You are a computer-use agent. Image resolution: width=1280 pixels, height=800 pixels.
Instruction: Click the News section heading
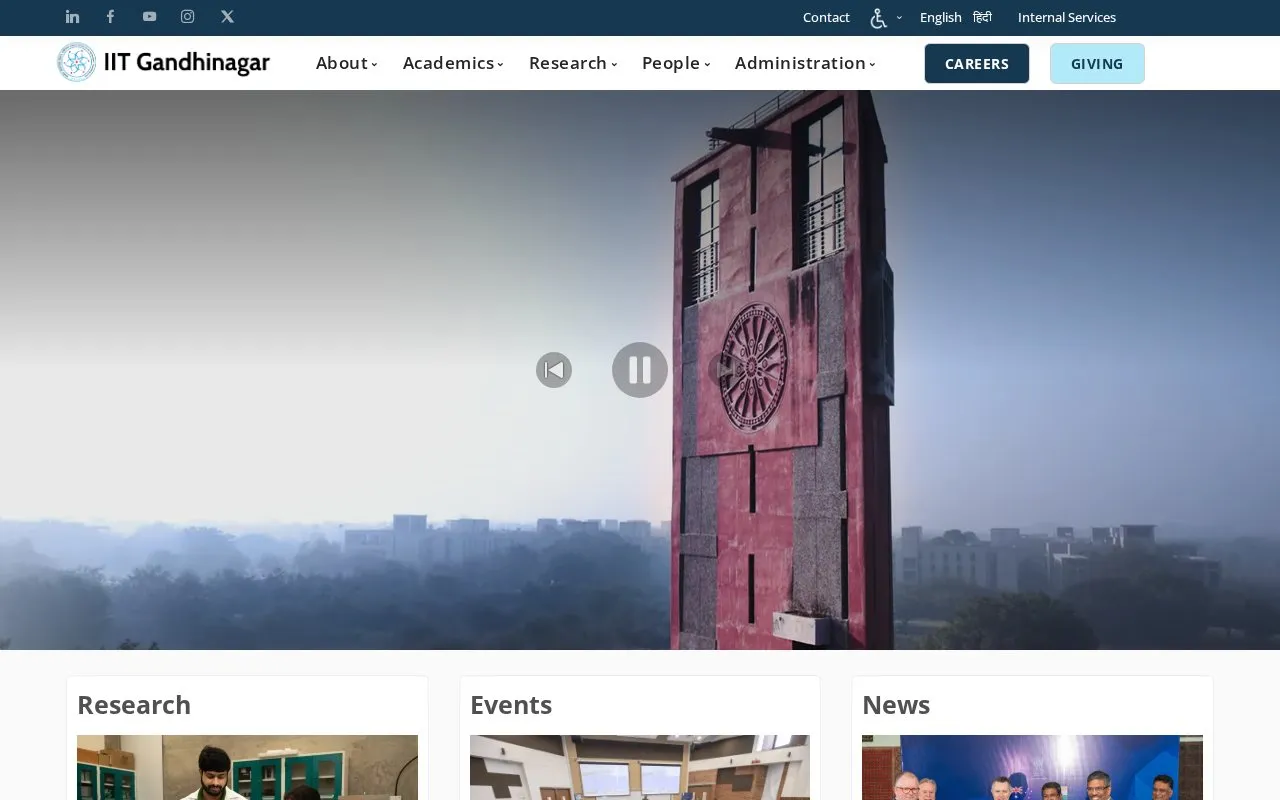pyautogui.click(x=896, y=705)
